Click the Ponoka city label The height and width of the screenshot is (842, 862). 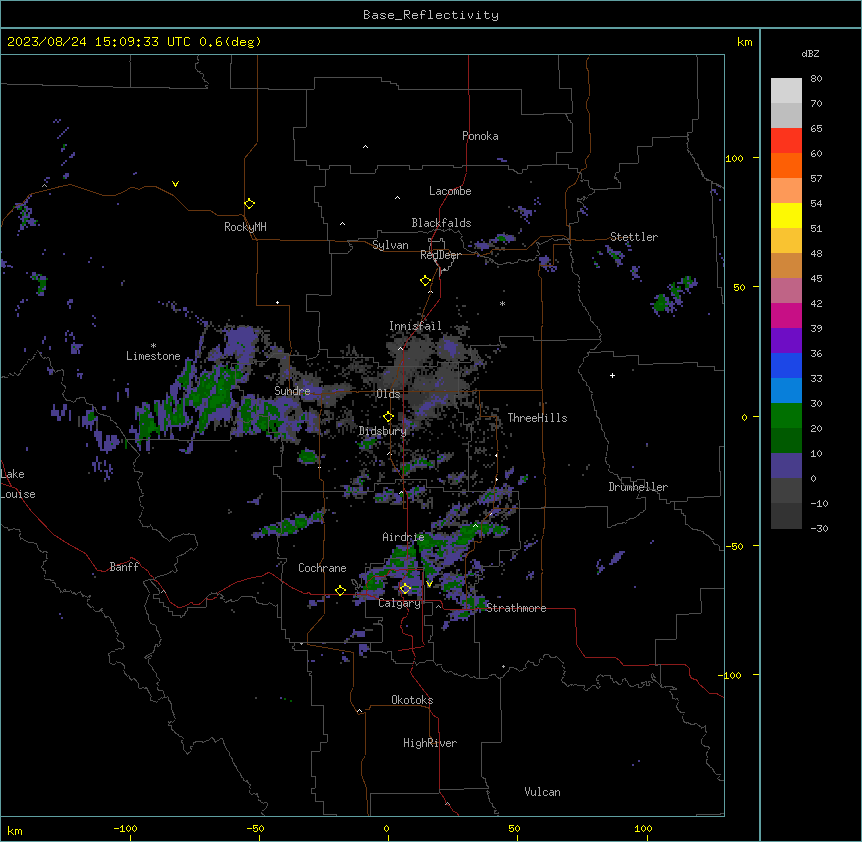coord(480,136)
